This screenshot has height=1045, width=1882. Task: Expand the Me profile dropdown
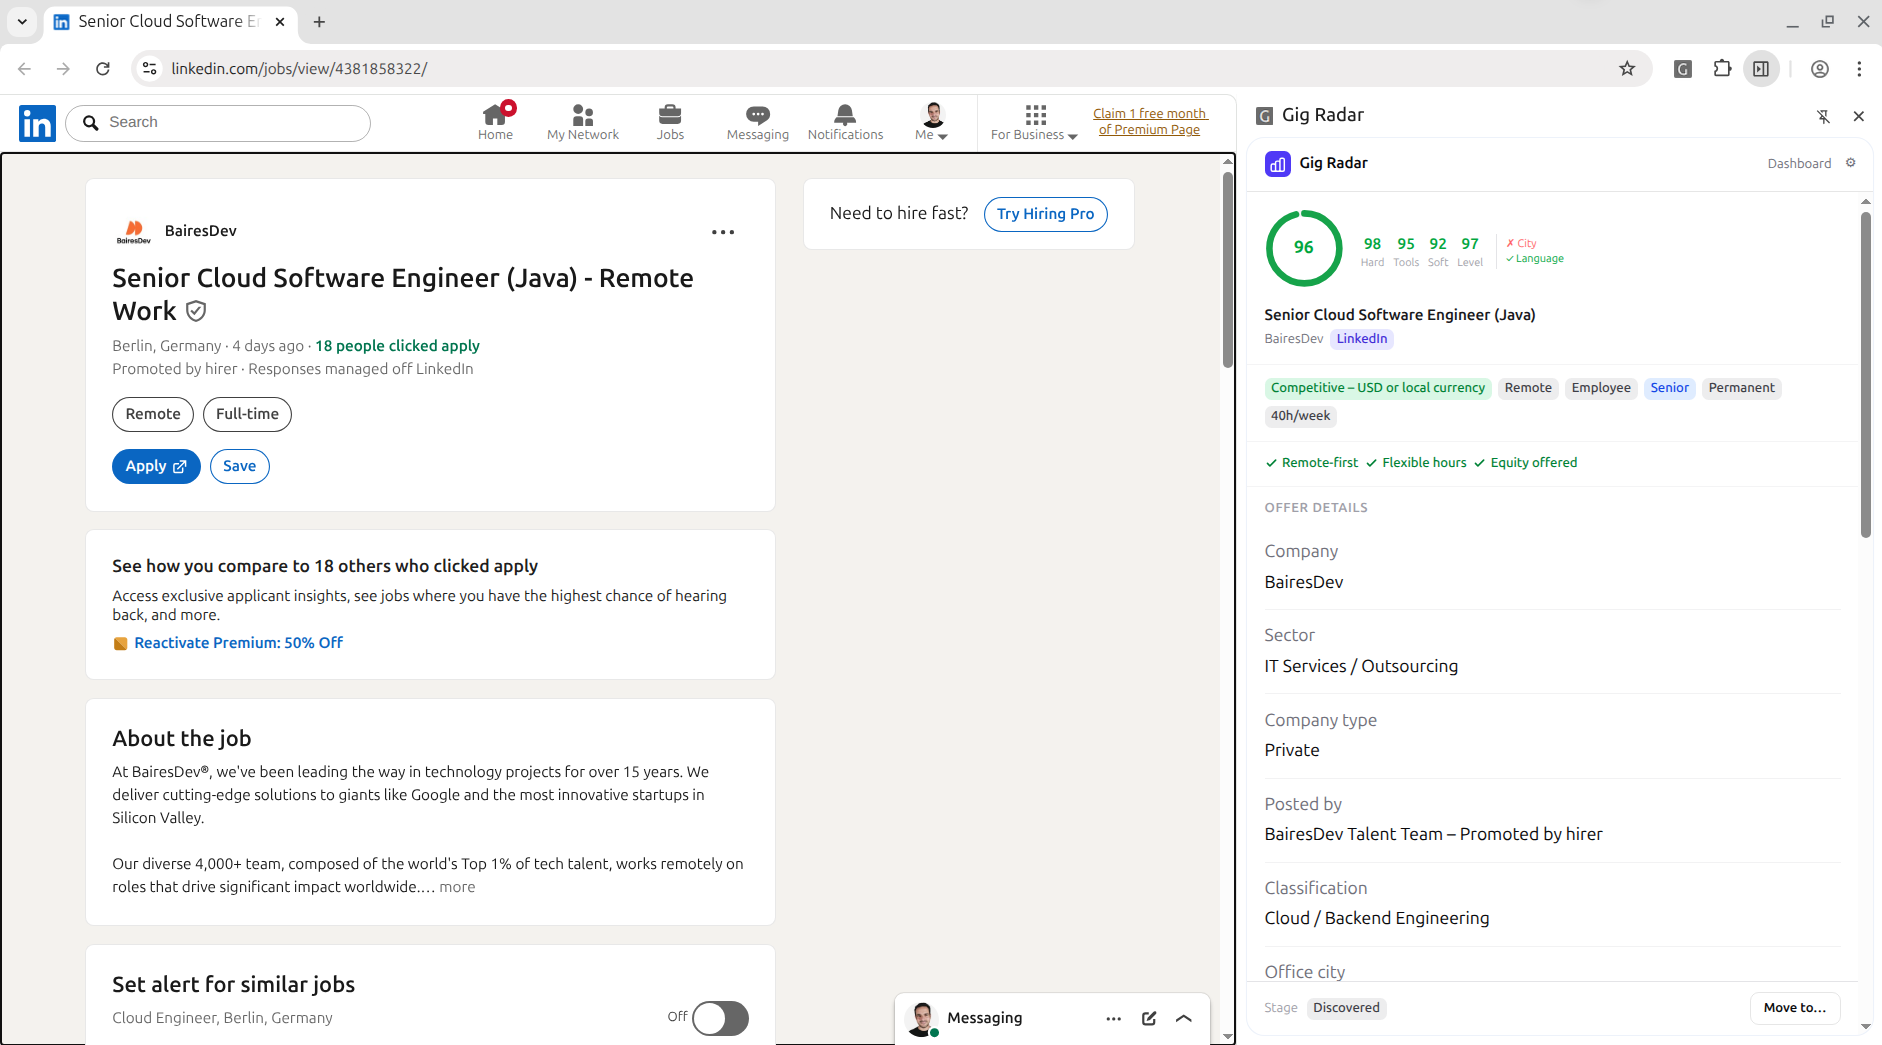932,122
